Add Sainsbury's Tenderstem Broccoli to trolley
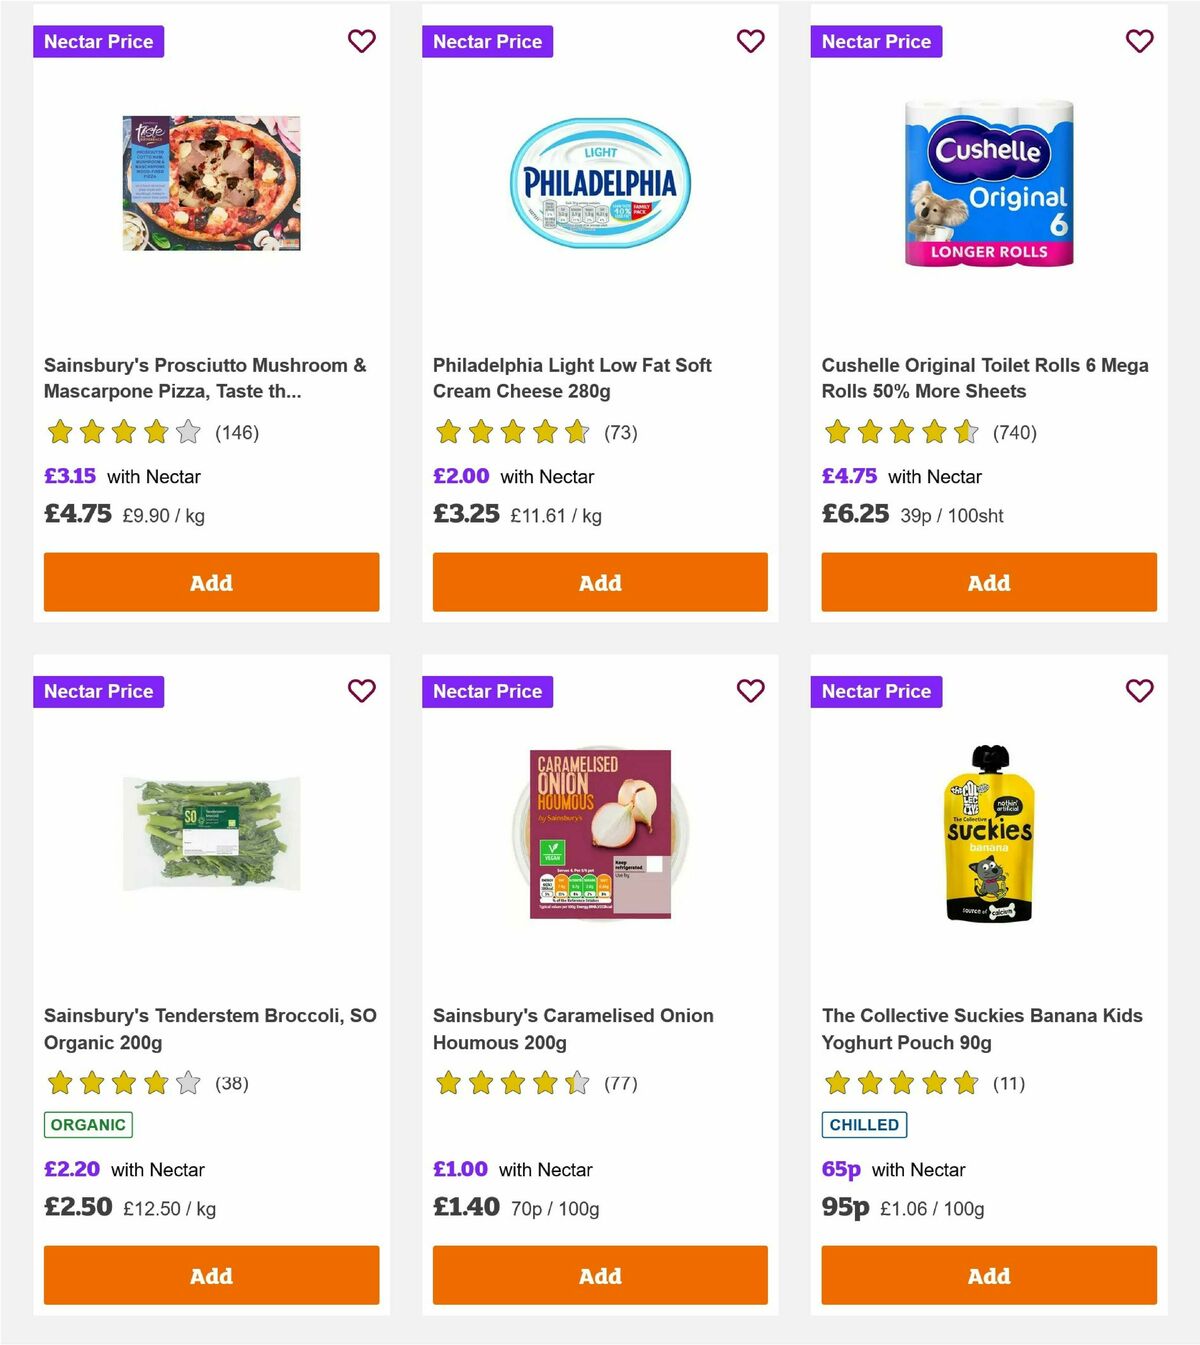Screen dimensions: 1200x1345 (x=211, y=1276)
